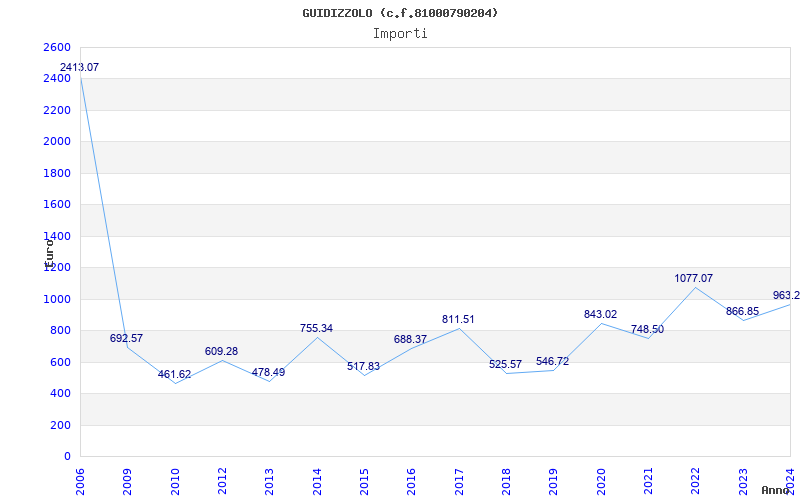
Task: Select the 2019 year on the axis
Action: 553,482
